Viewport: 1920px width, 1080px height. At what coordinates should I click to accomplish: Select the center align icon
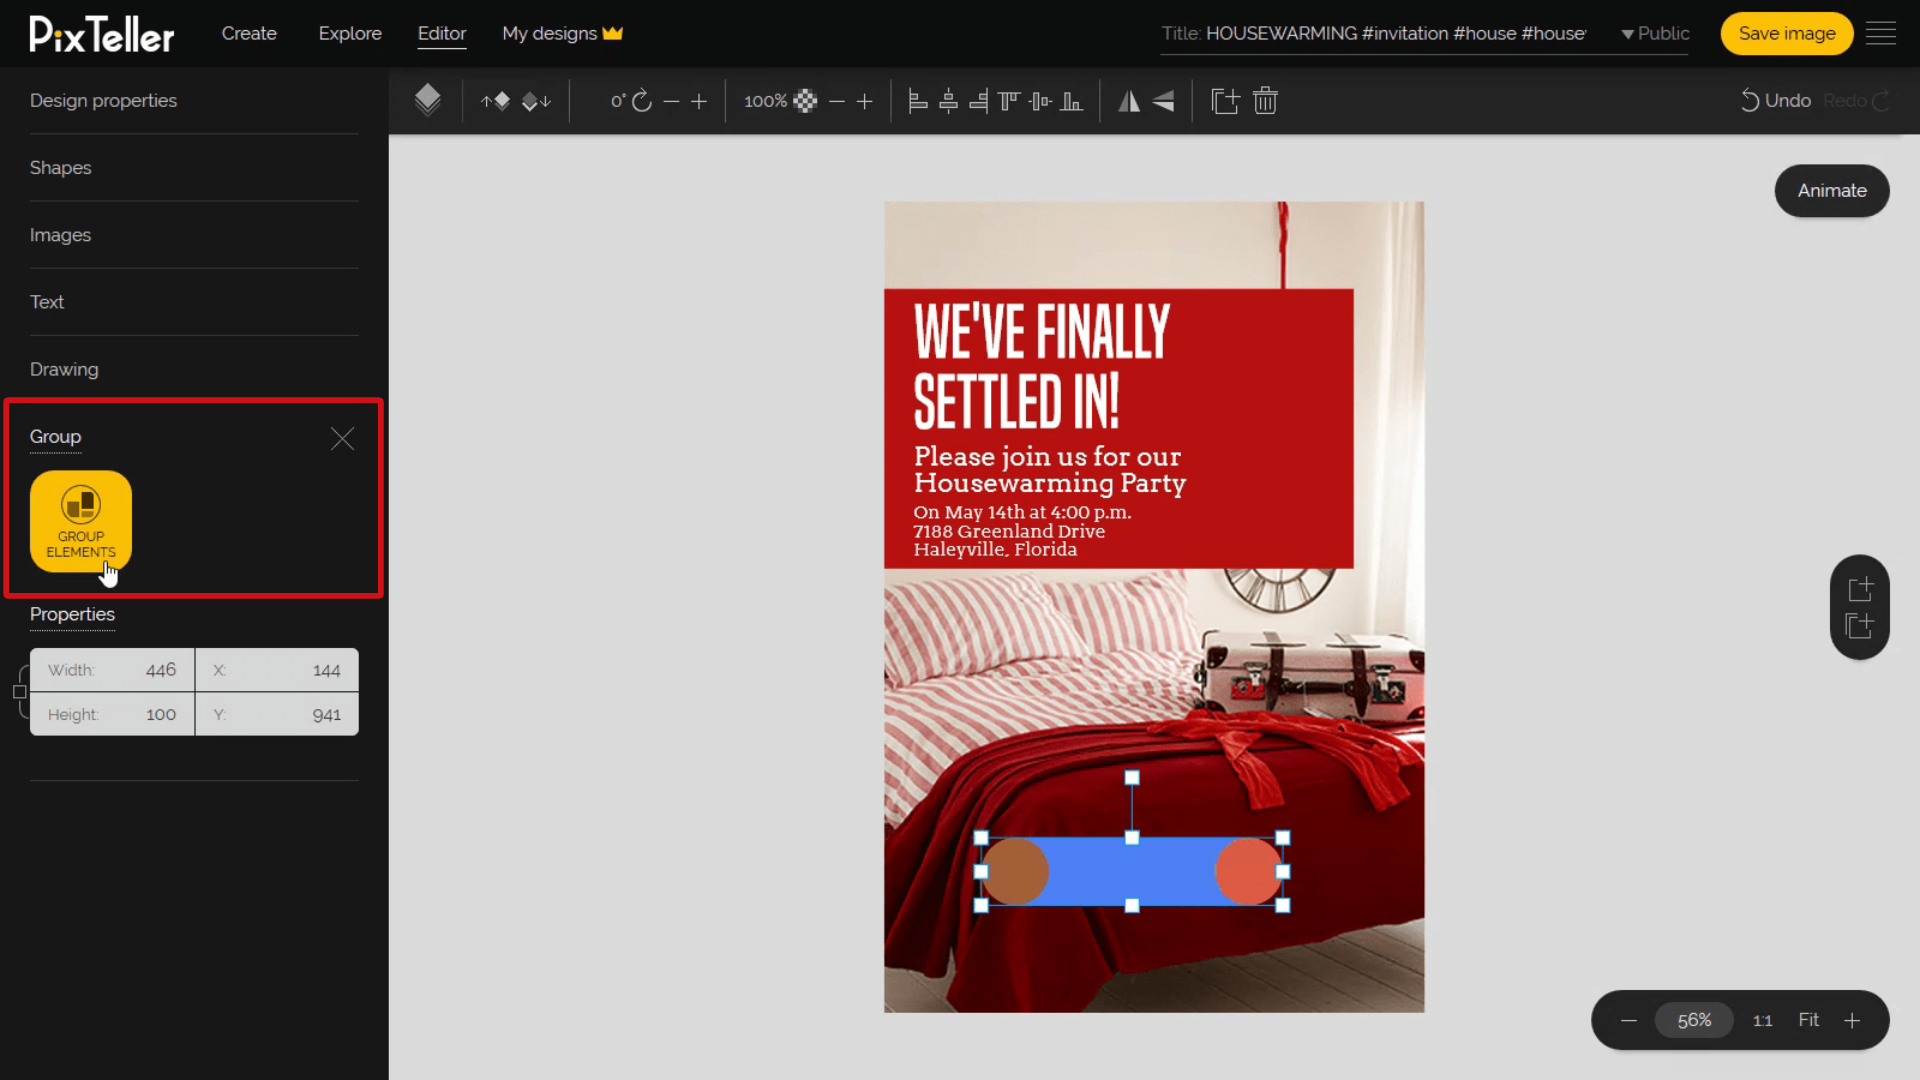point(948,100)
